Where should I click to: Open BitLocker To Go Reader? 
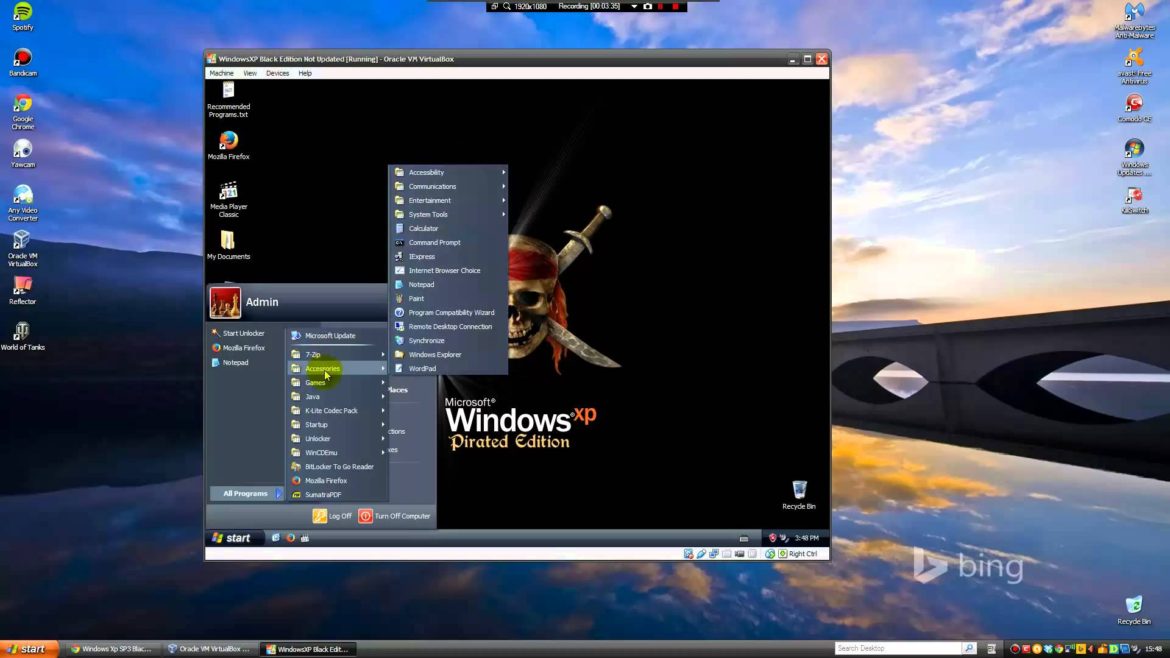(337, 467)
